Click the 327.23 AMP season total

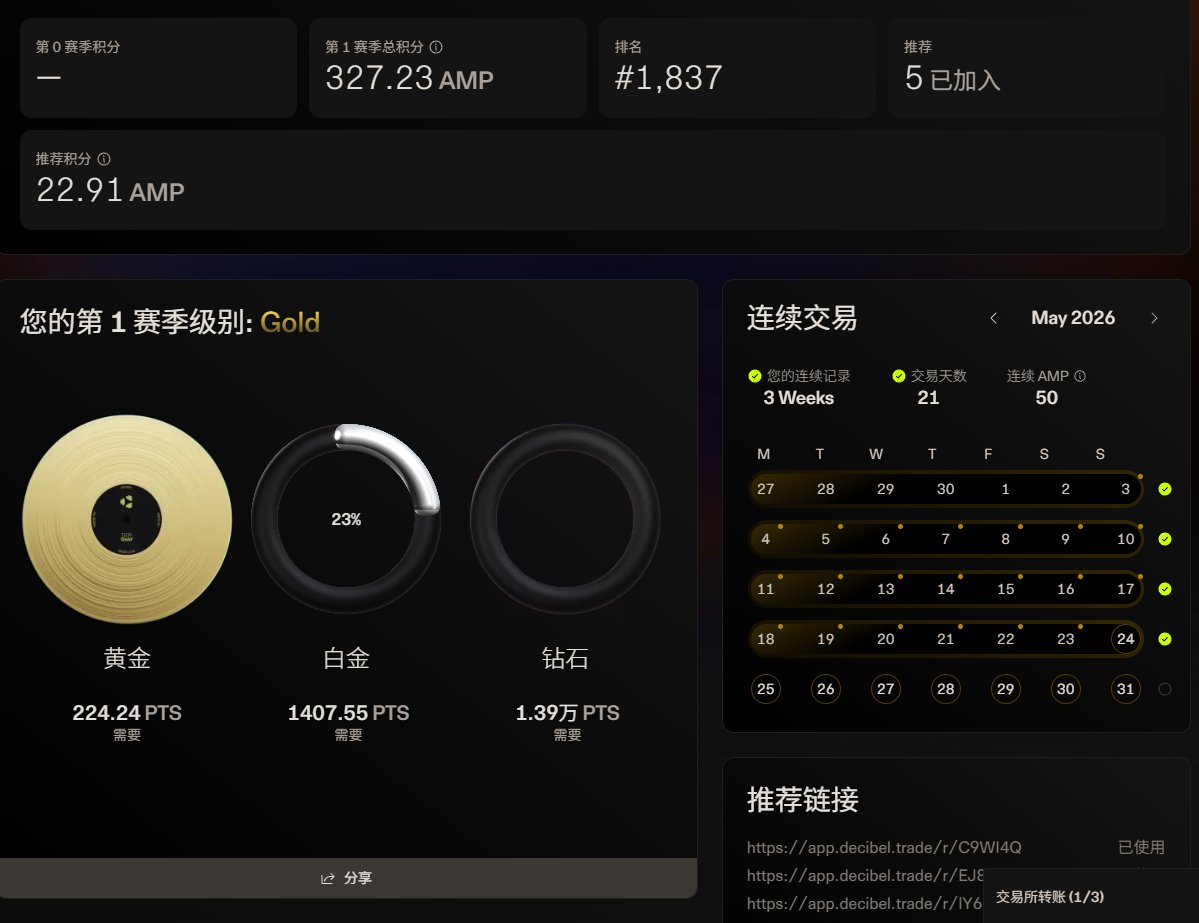(x=409, y=78)
